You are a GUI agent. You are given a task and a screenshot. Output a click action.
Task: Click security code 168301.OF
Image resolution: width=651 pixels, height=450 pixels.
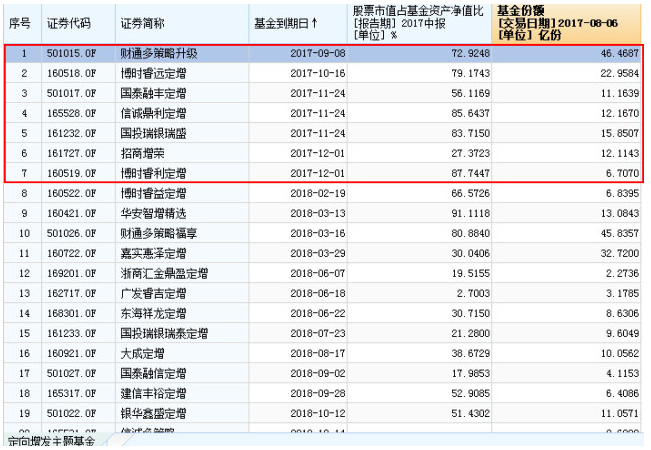pos(71,313)
